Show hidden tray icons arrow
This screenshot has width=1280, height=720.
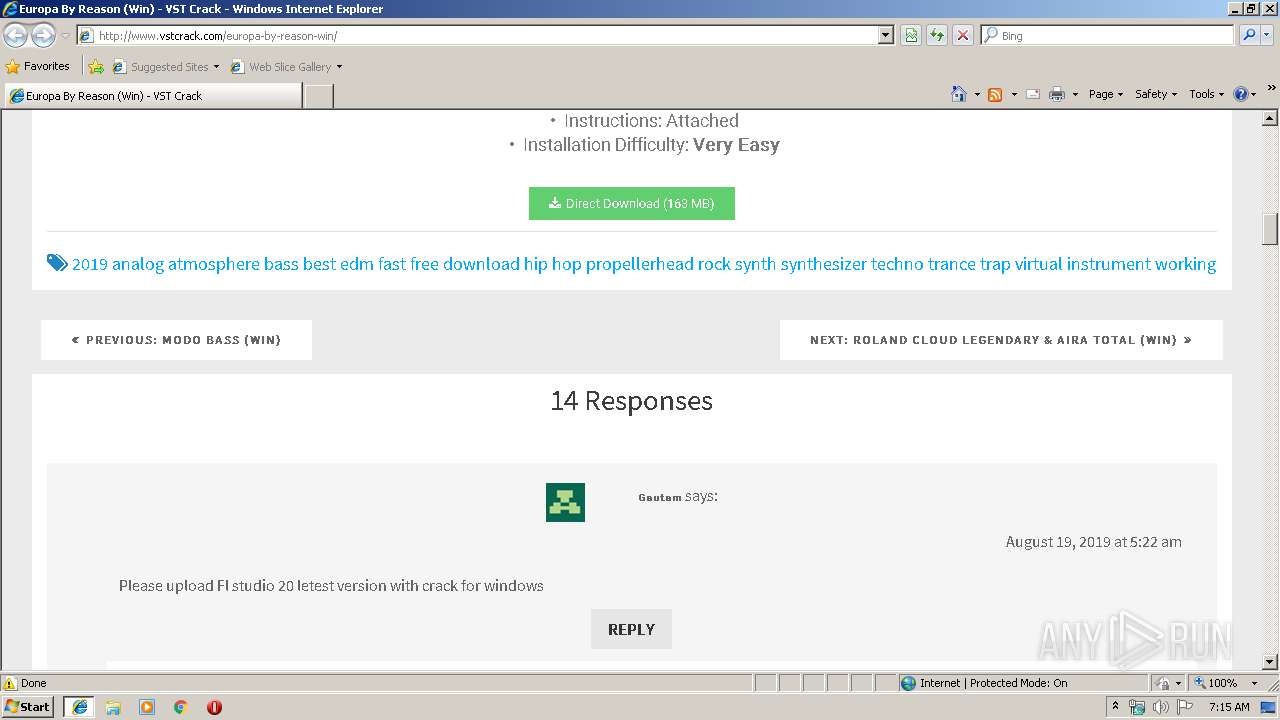click(1115, 706)
